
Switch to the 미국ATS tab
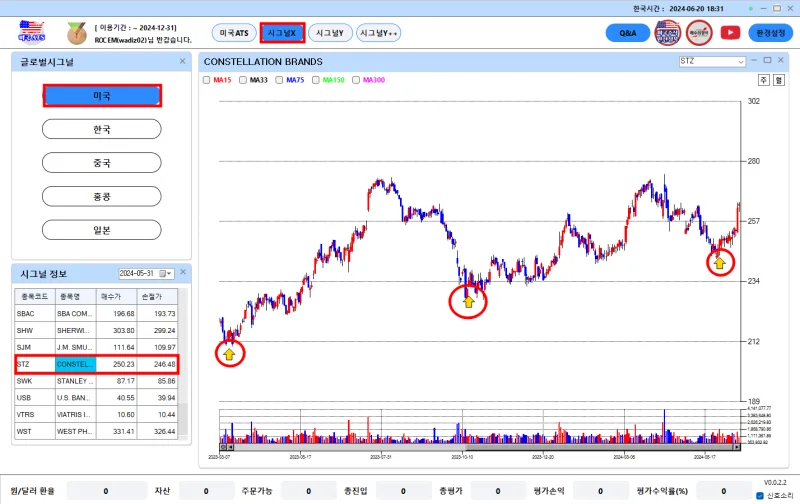(234, 33)
